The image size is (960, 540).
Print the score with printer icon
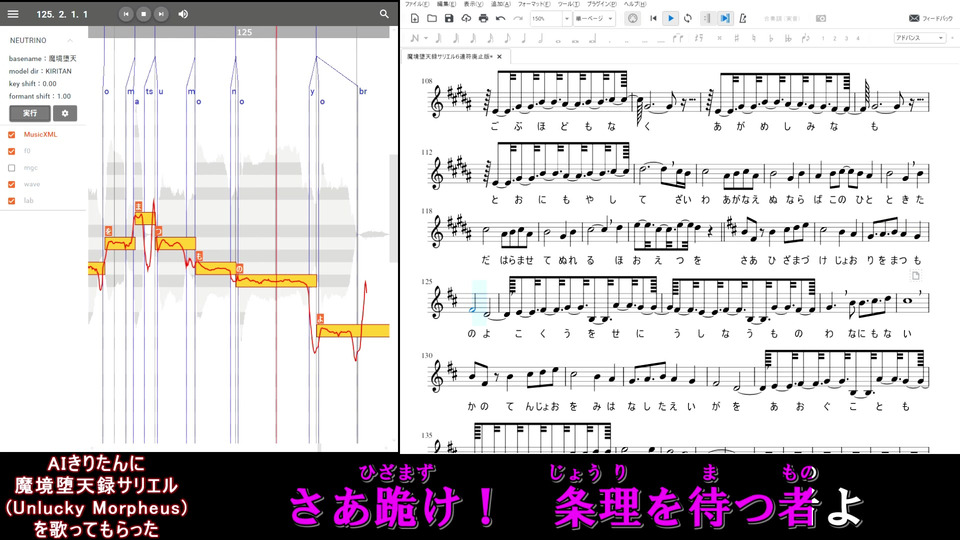point(483,18)
